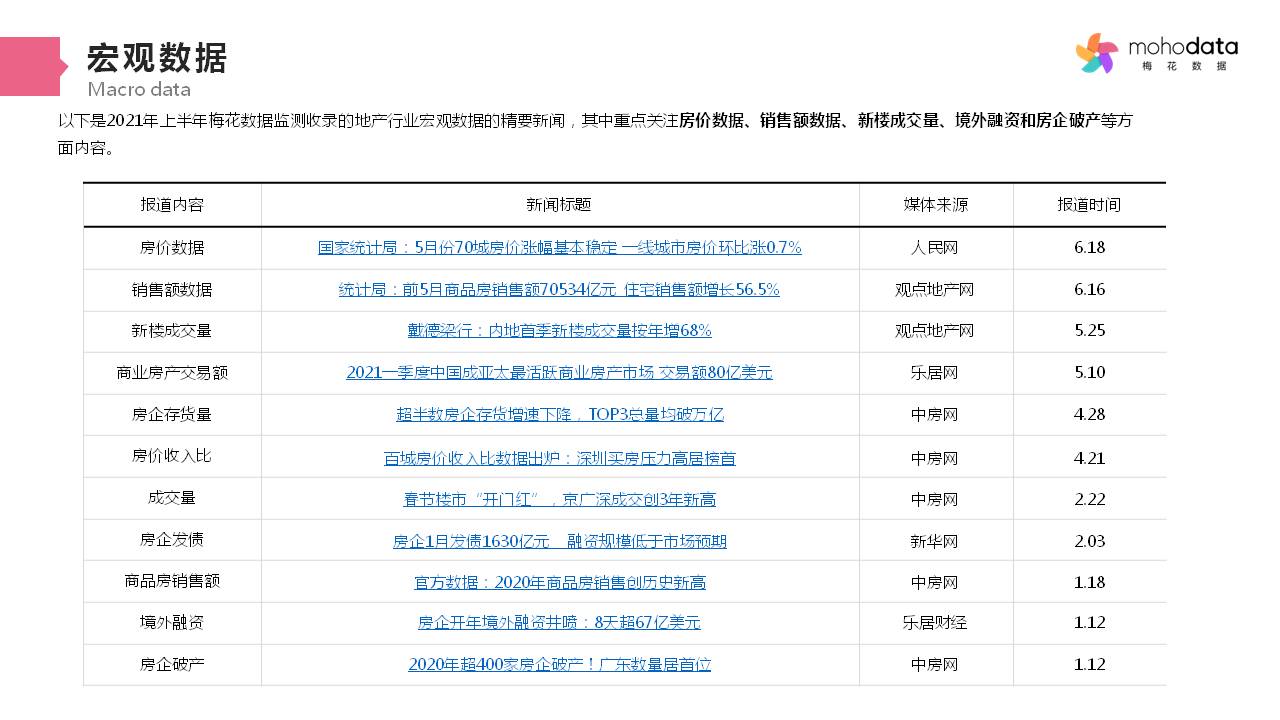Open the 国家统计局 5月份70城房价 news link

(x=559, y=247)
